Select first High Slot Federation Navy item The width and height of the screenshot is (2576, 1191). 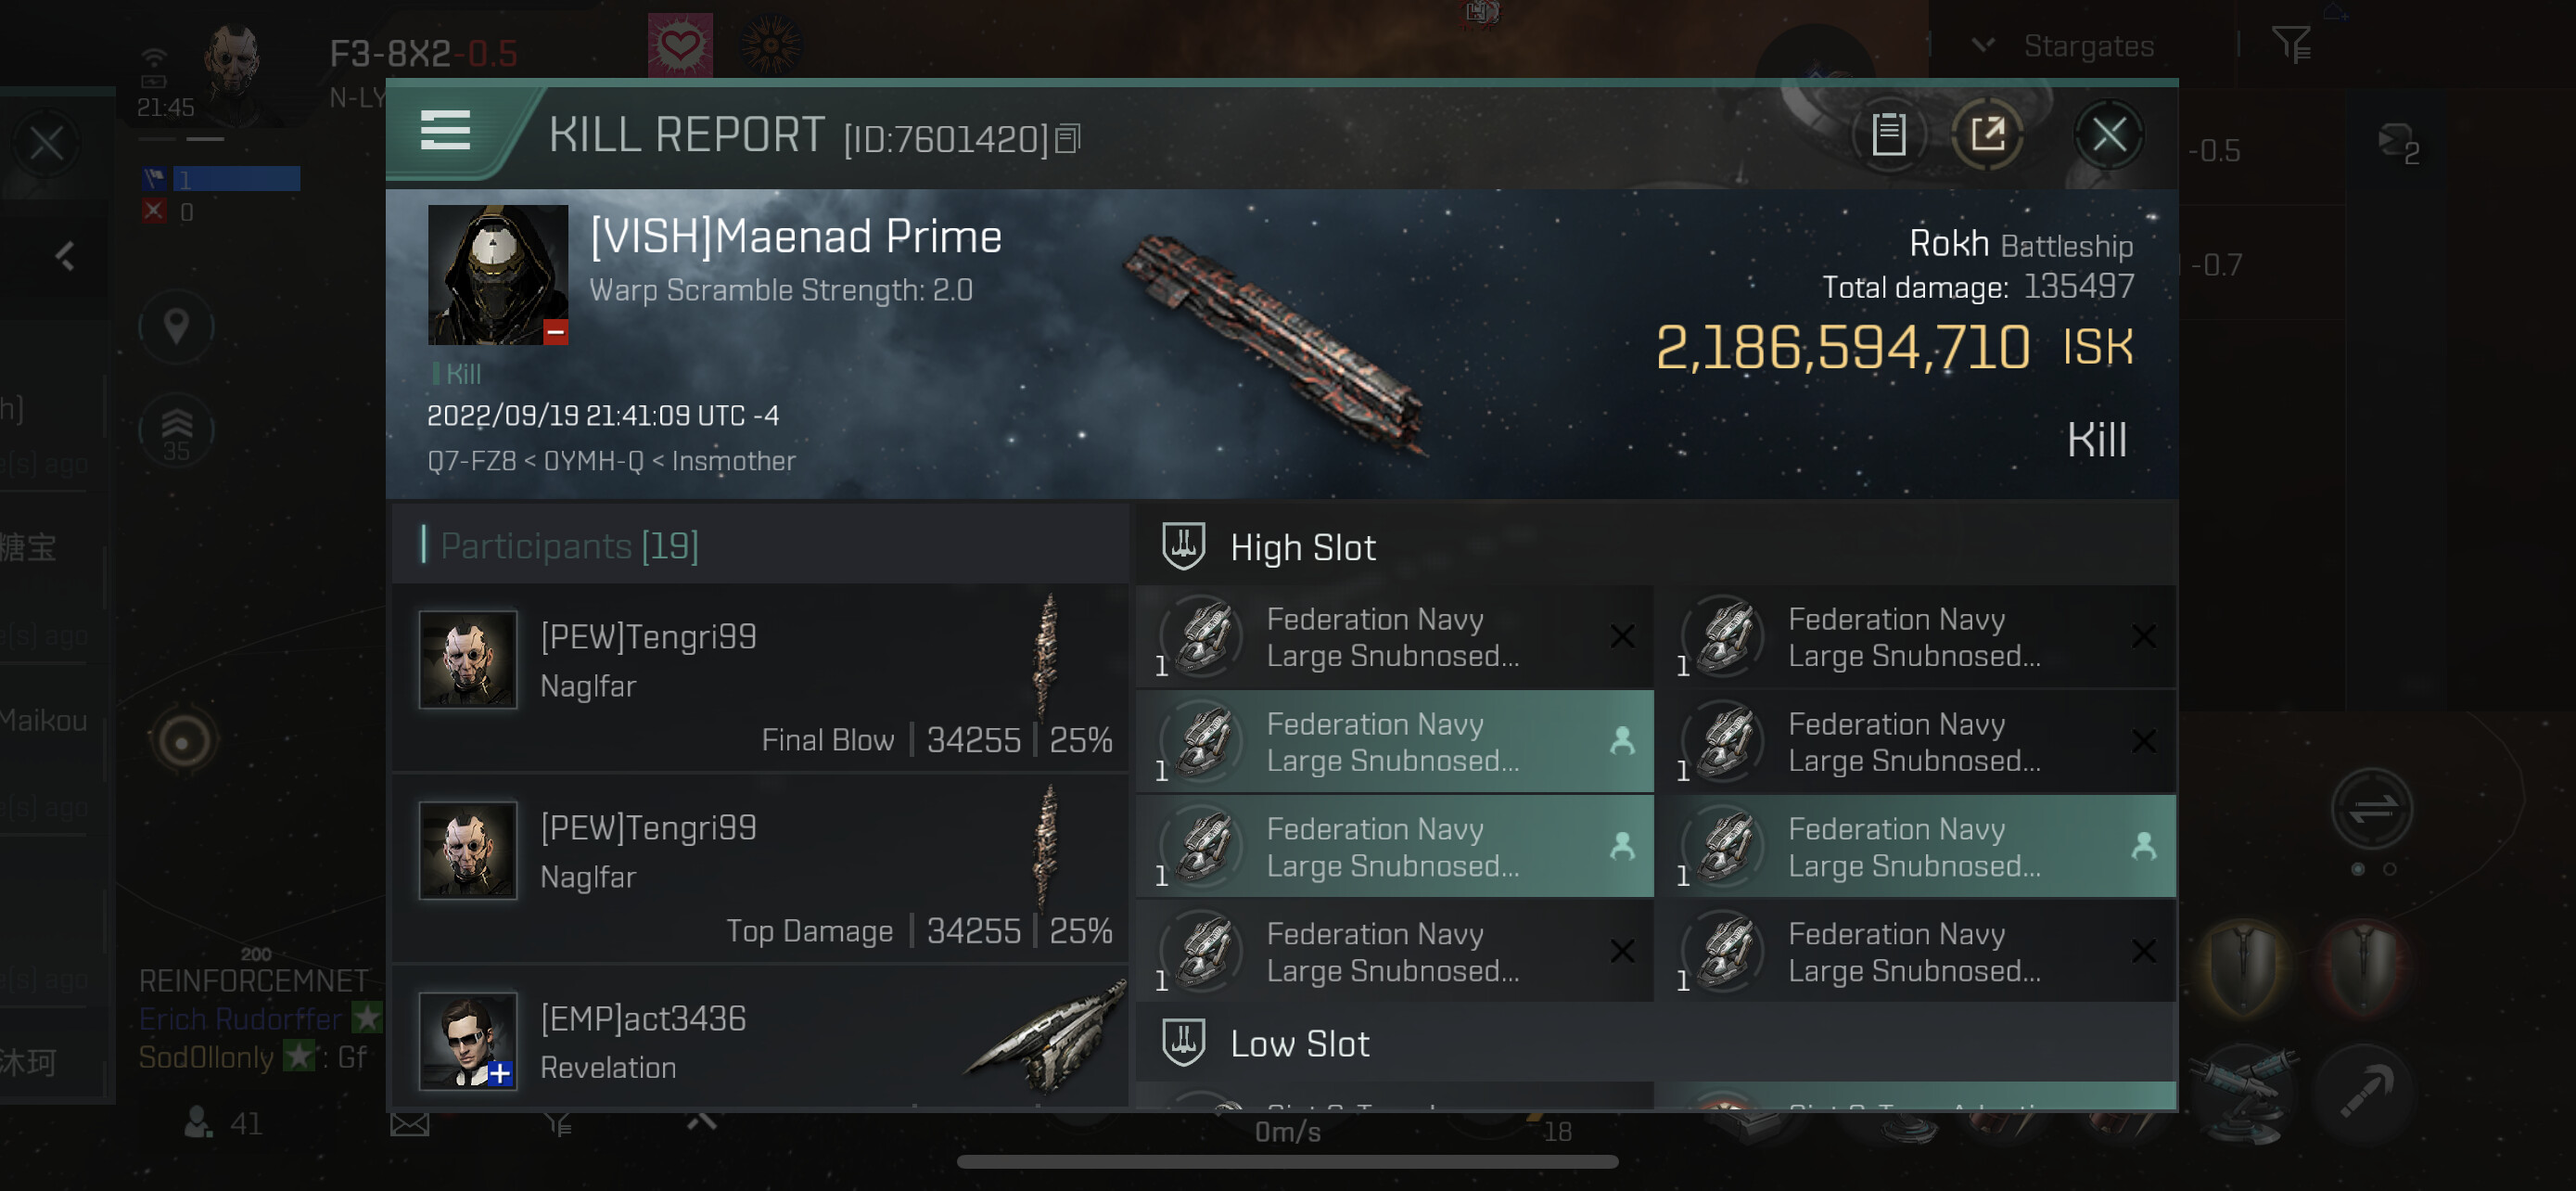1394,637
